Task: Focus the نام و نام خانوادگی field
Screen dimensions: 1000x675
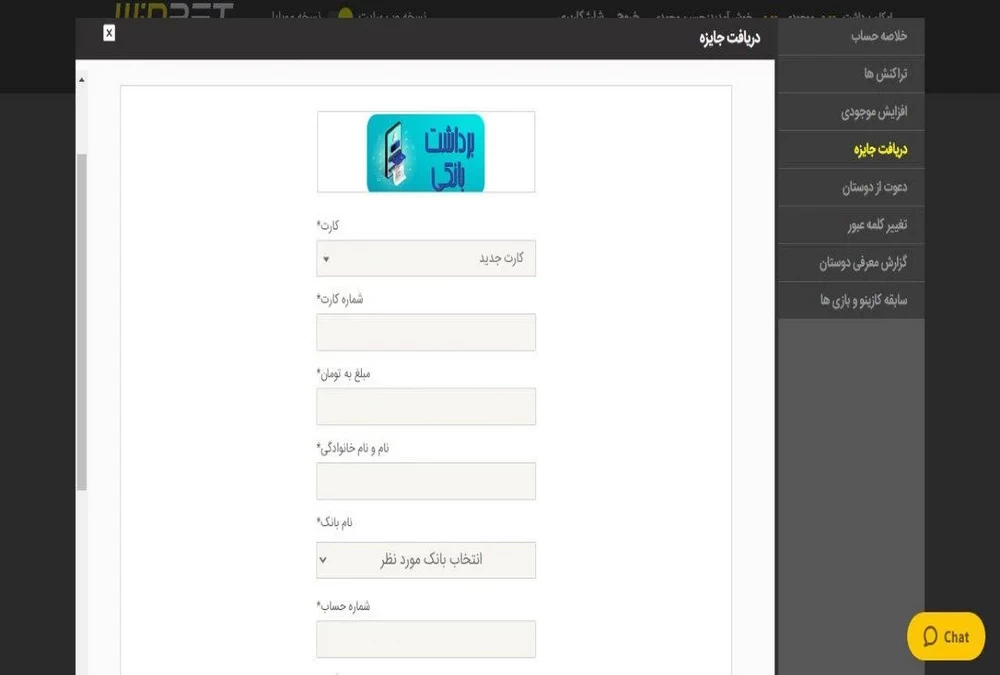Action: [x=426, y=481]
